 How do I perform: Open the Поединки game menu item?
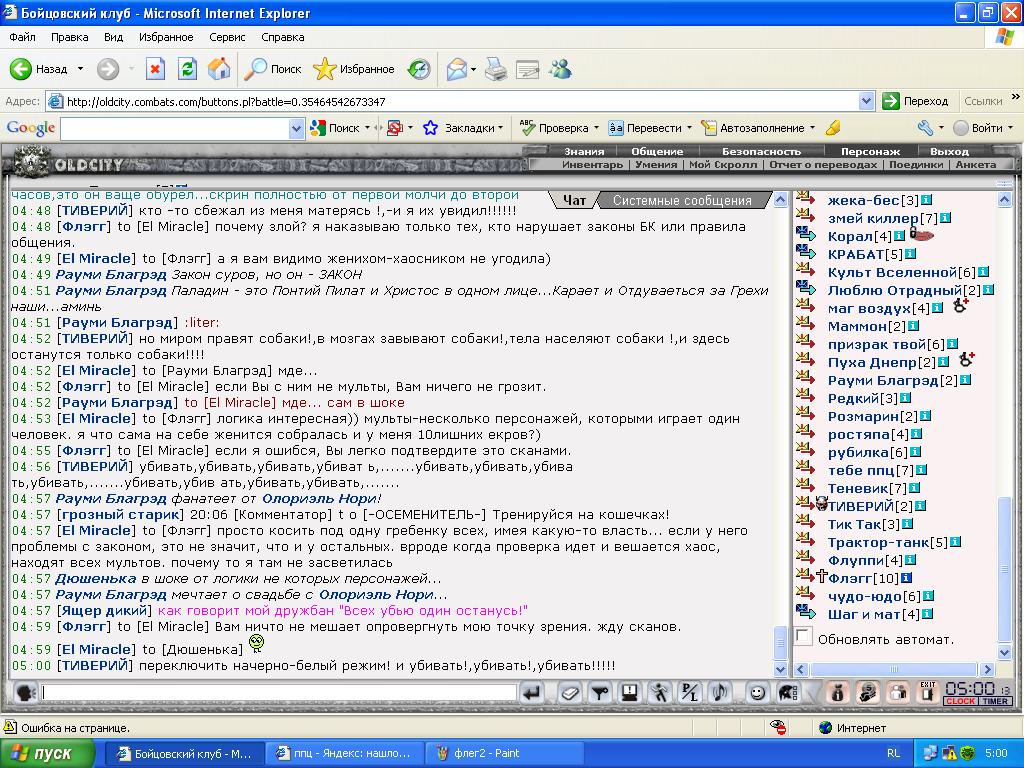[916, 165]
